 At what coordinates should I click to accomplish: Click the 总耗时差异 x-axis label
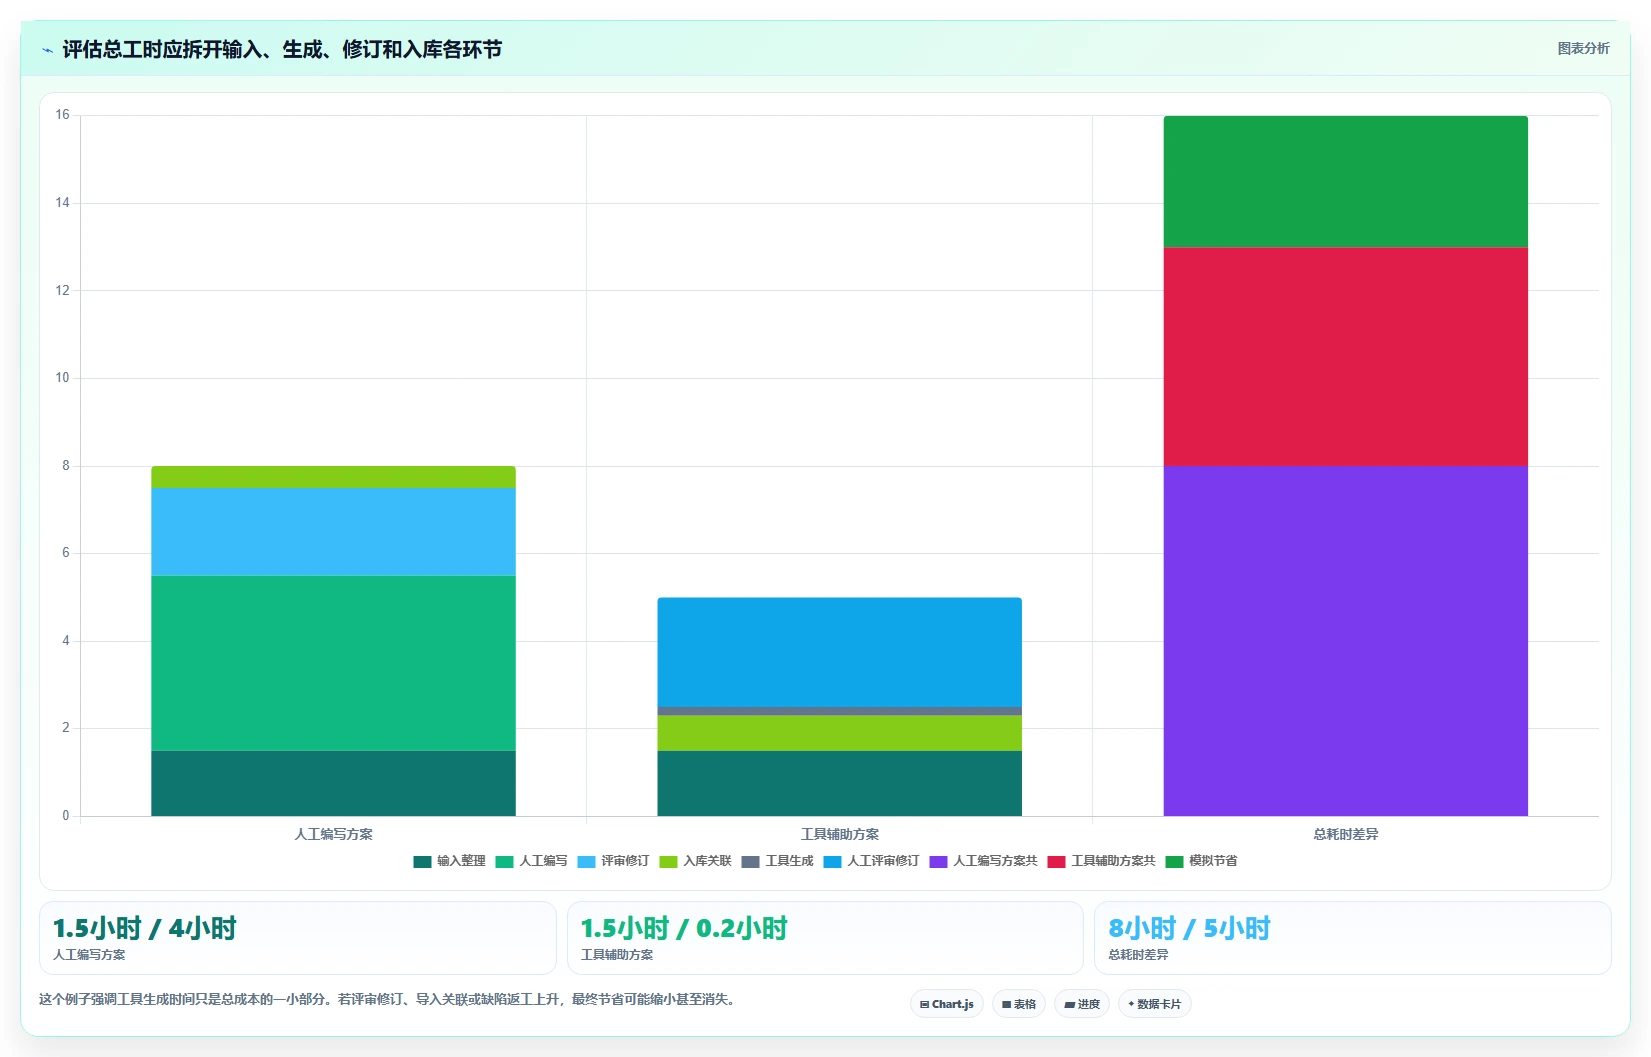[1345, 834]
